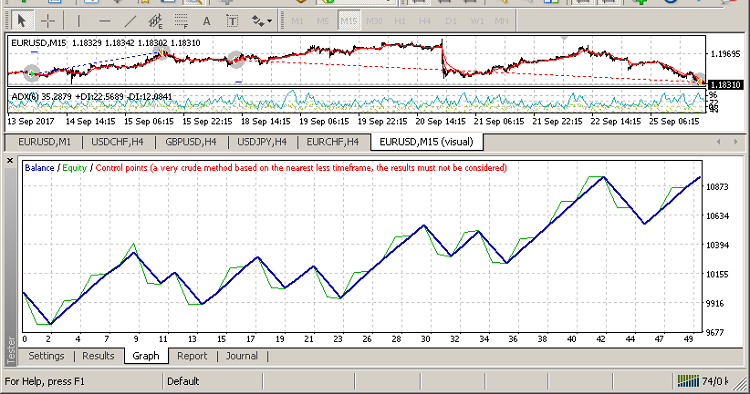Choose the trendline drawing tool
This screenshot has height=394, width=750.
130,21
